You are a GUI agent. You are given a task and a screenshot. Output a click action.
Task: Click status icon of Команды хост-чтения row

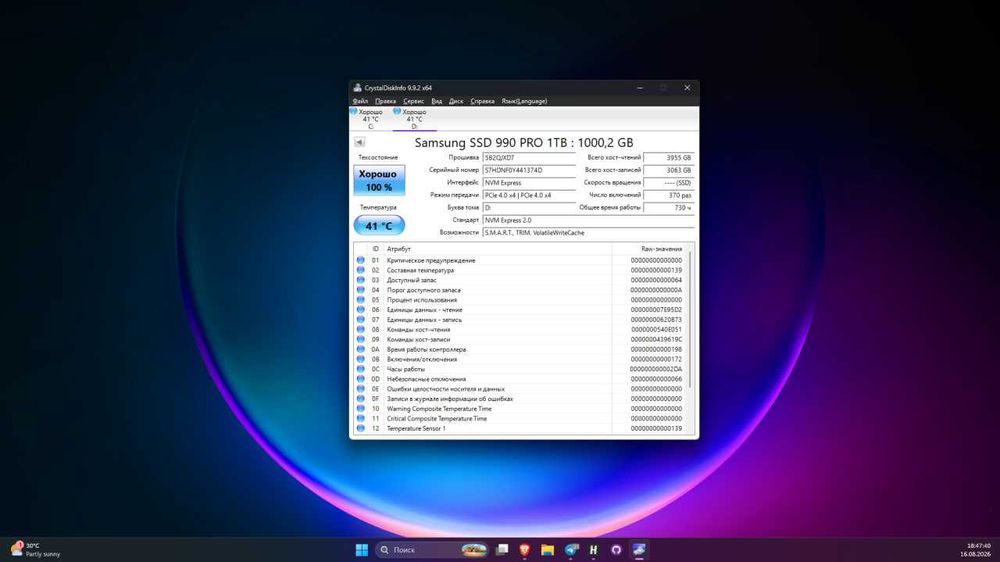[x=360, y=329]
